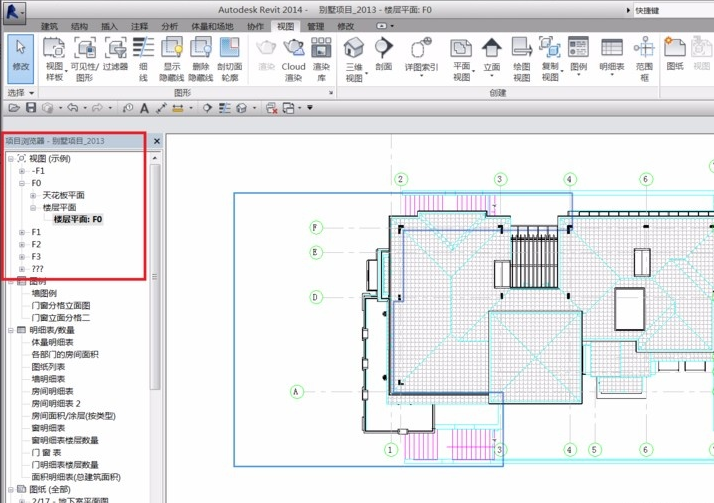Collapse the 明细表/数量 node

tap(10, 330)
